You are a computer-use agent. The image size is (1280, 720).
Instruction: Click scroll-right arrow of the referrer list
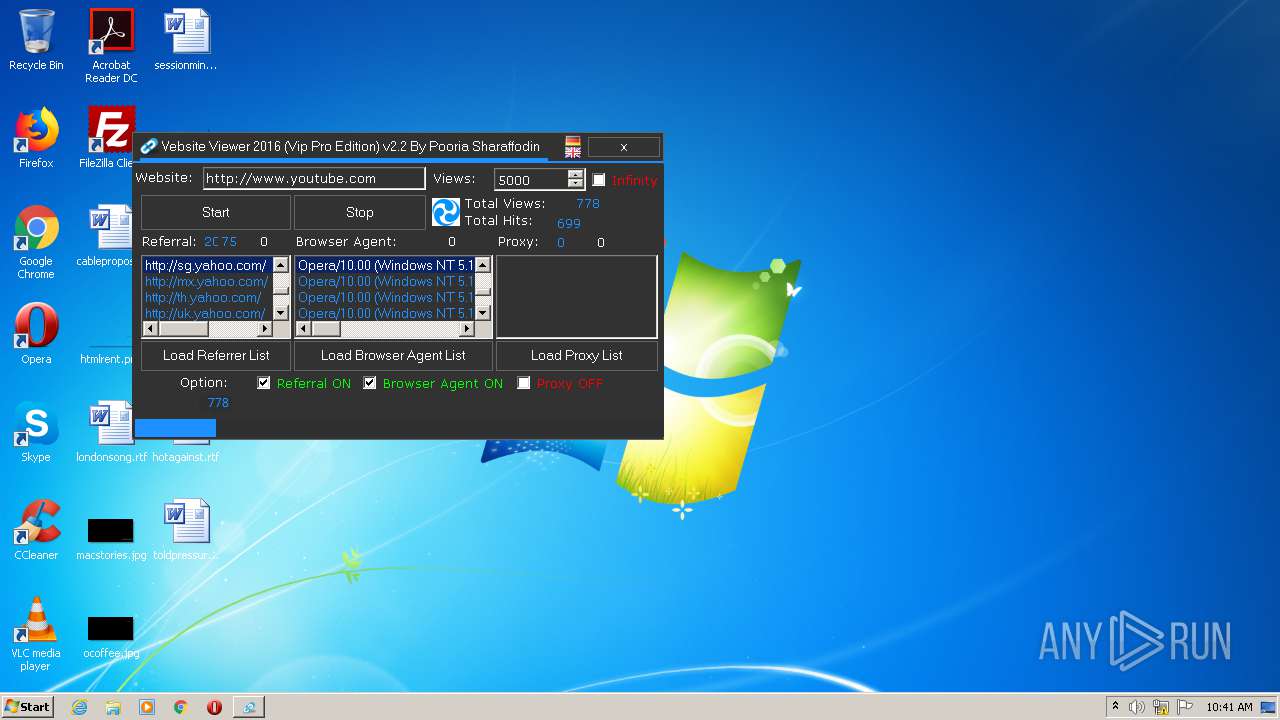click(x=265, y=328)
